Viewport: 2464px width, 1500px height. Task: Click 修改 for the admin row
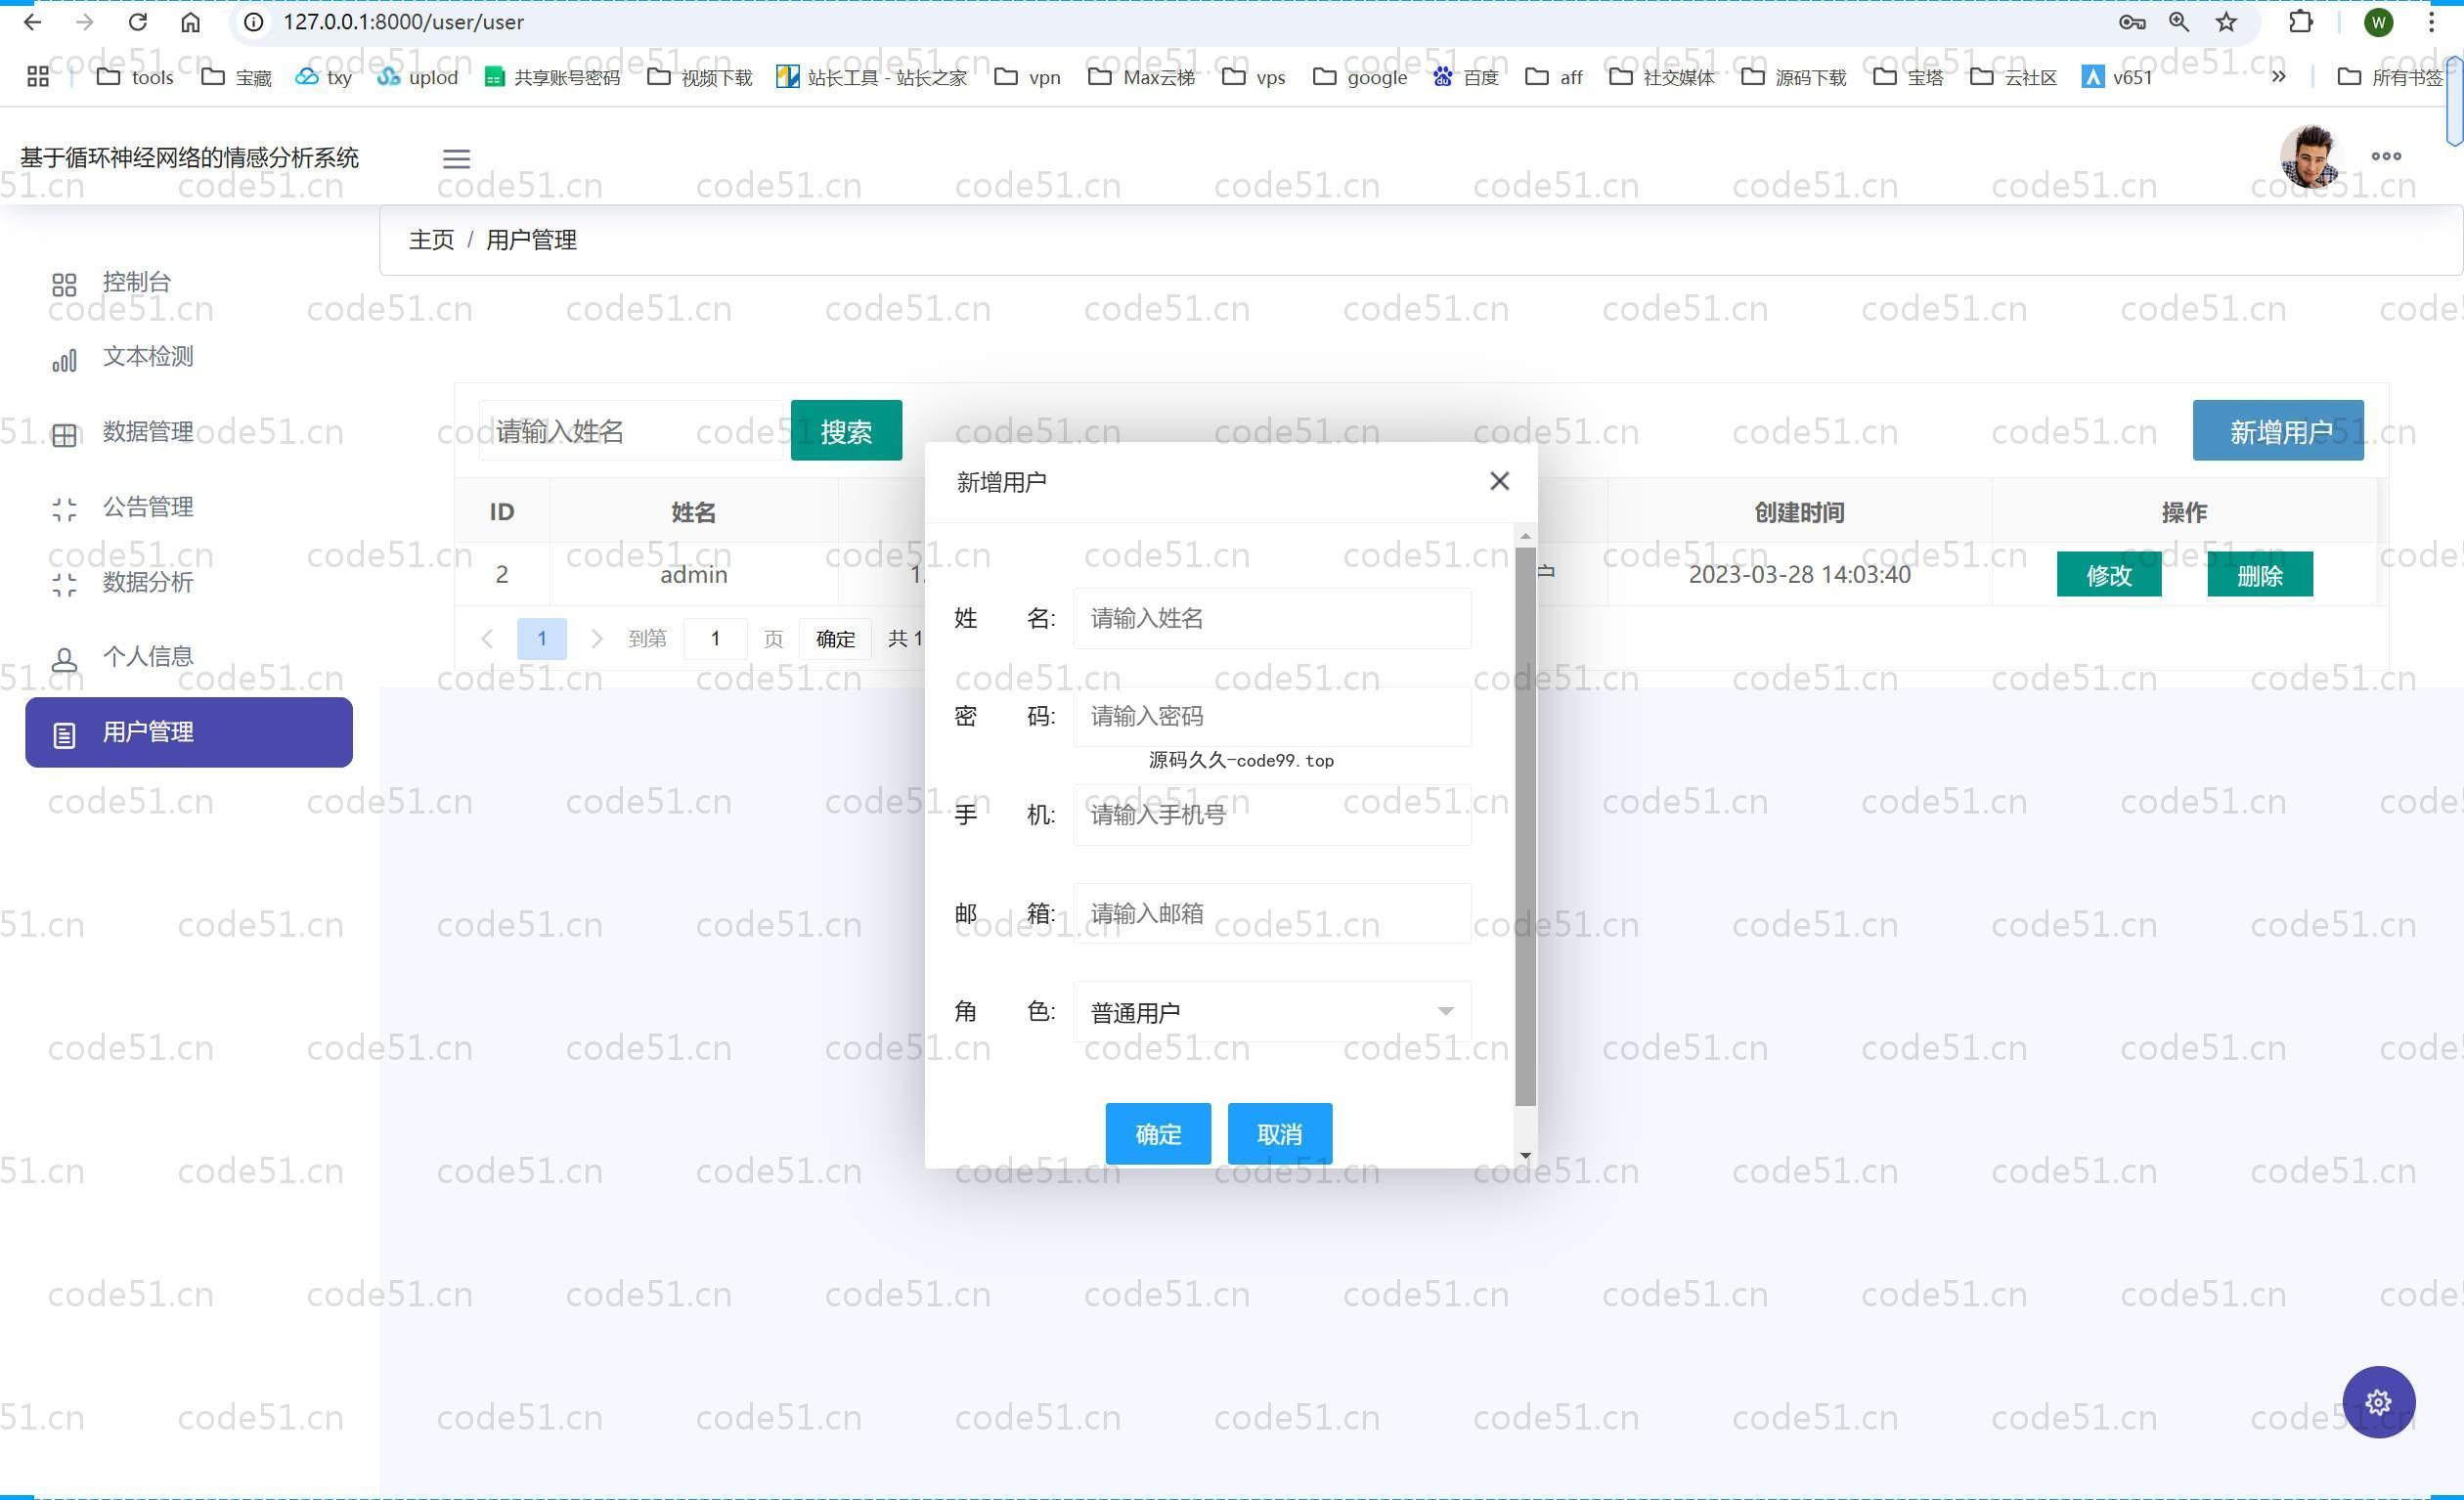pos(2109,574)
